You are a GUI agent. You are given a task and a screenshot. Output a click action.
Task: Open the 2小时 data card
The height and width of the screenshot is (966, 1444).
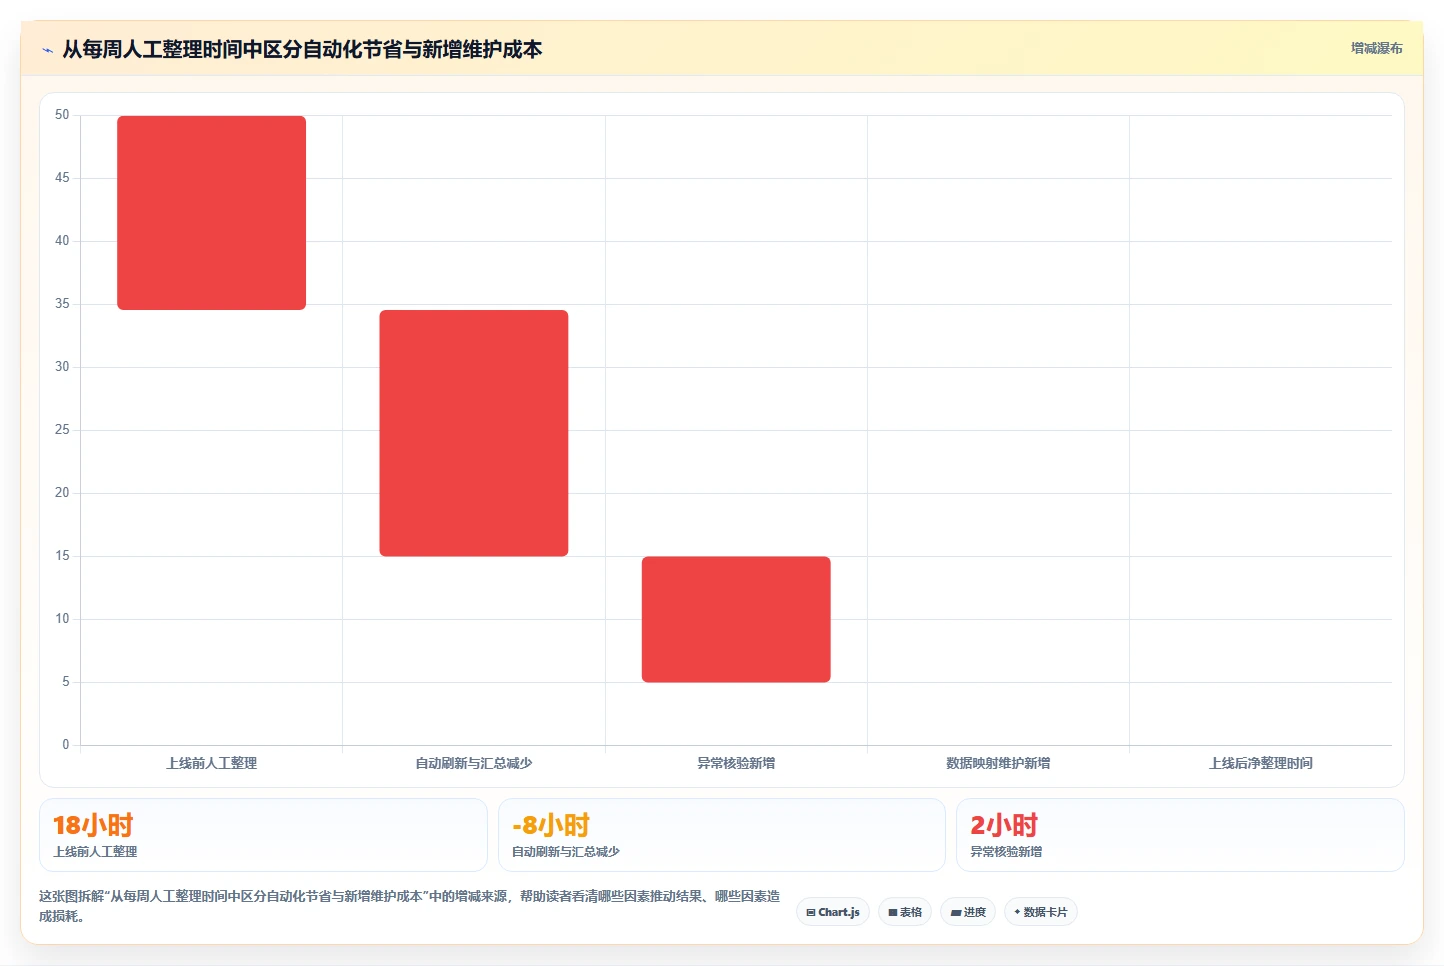1180,835
